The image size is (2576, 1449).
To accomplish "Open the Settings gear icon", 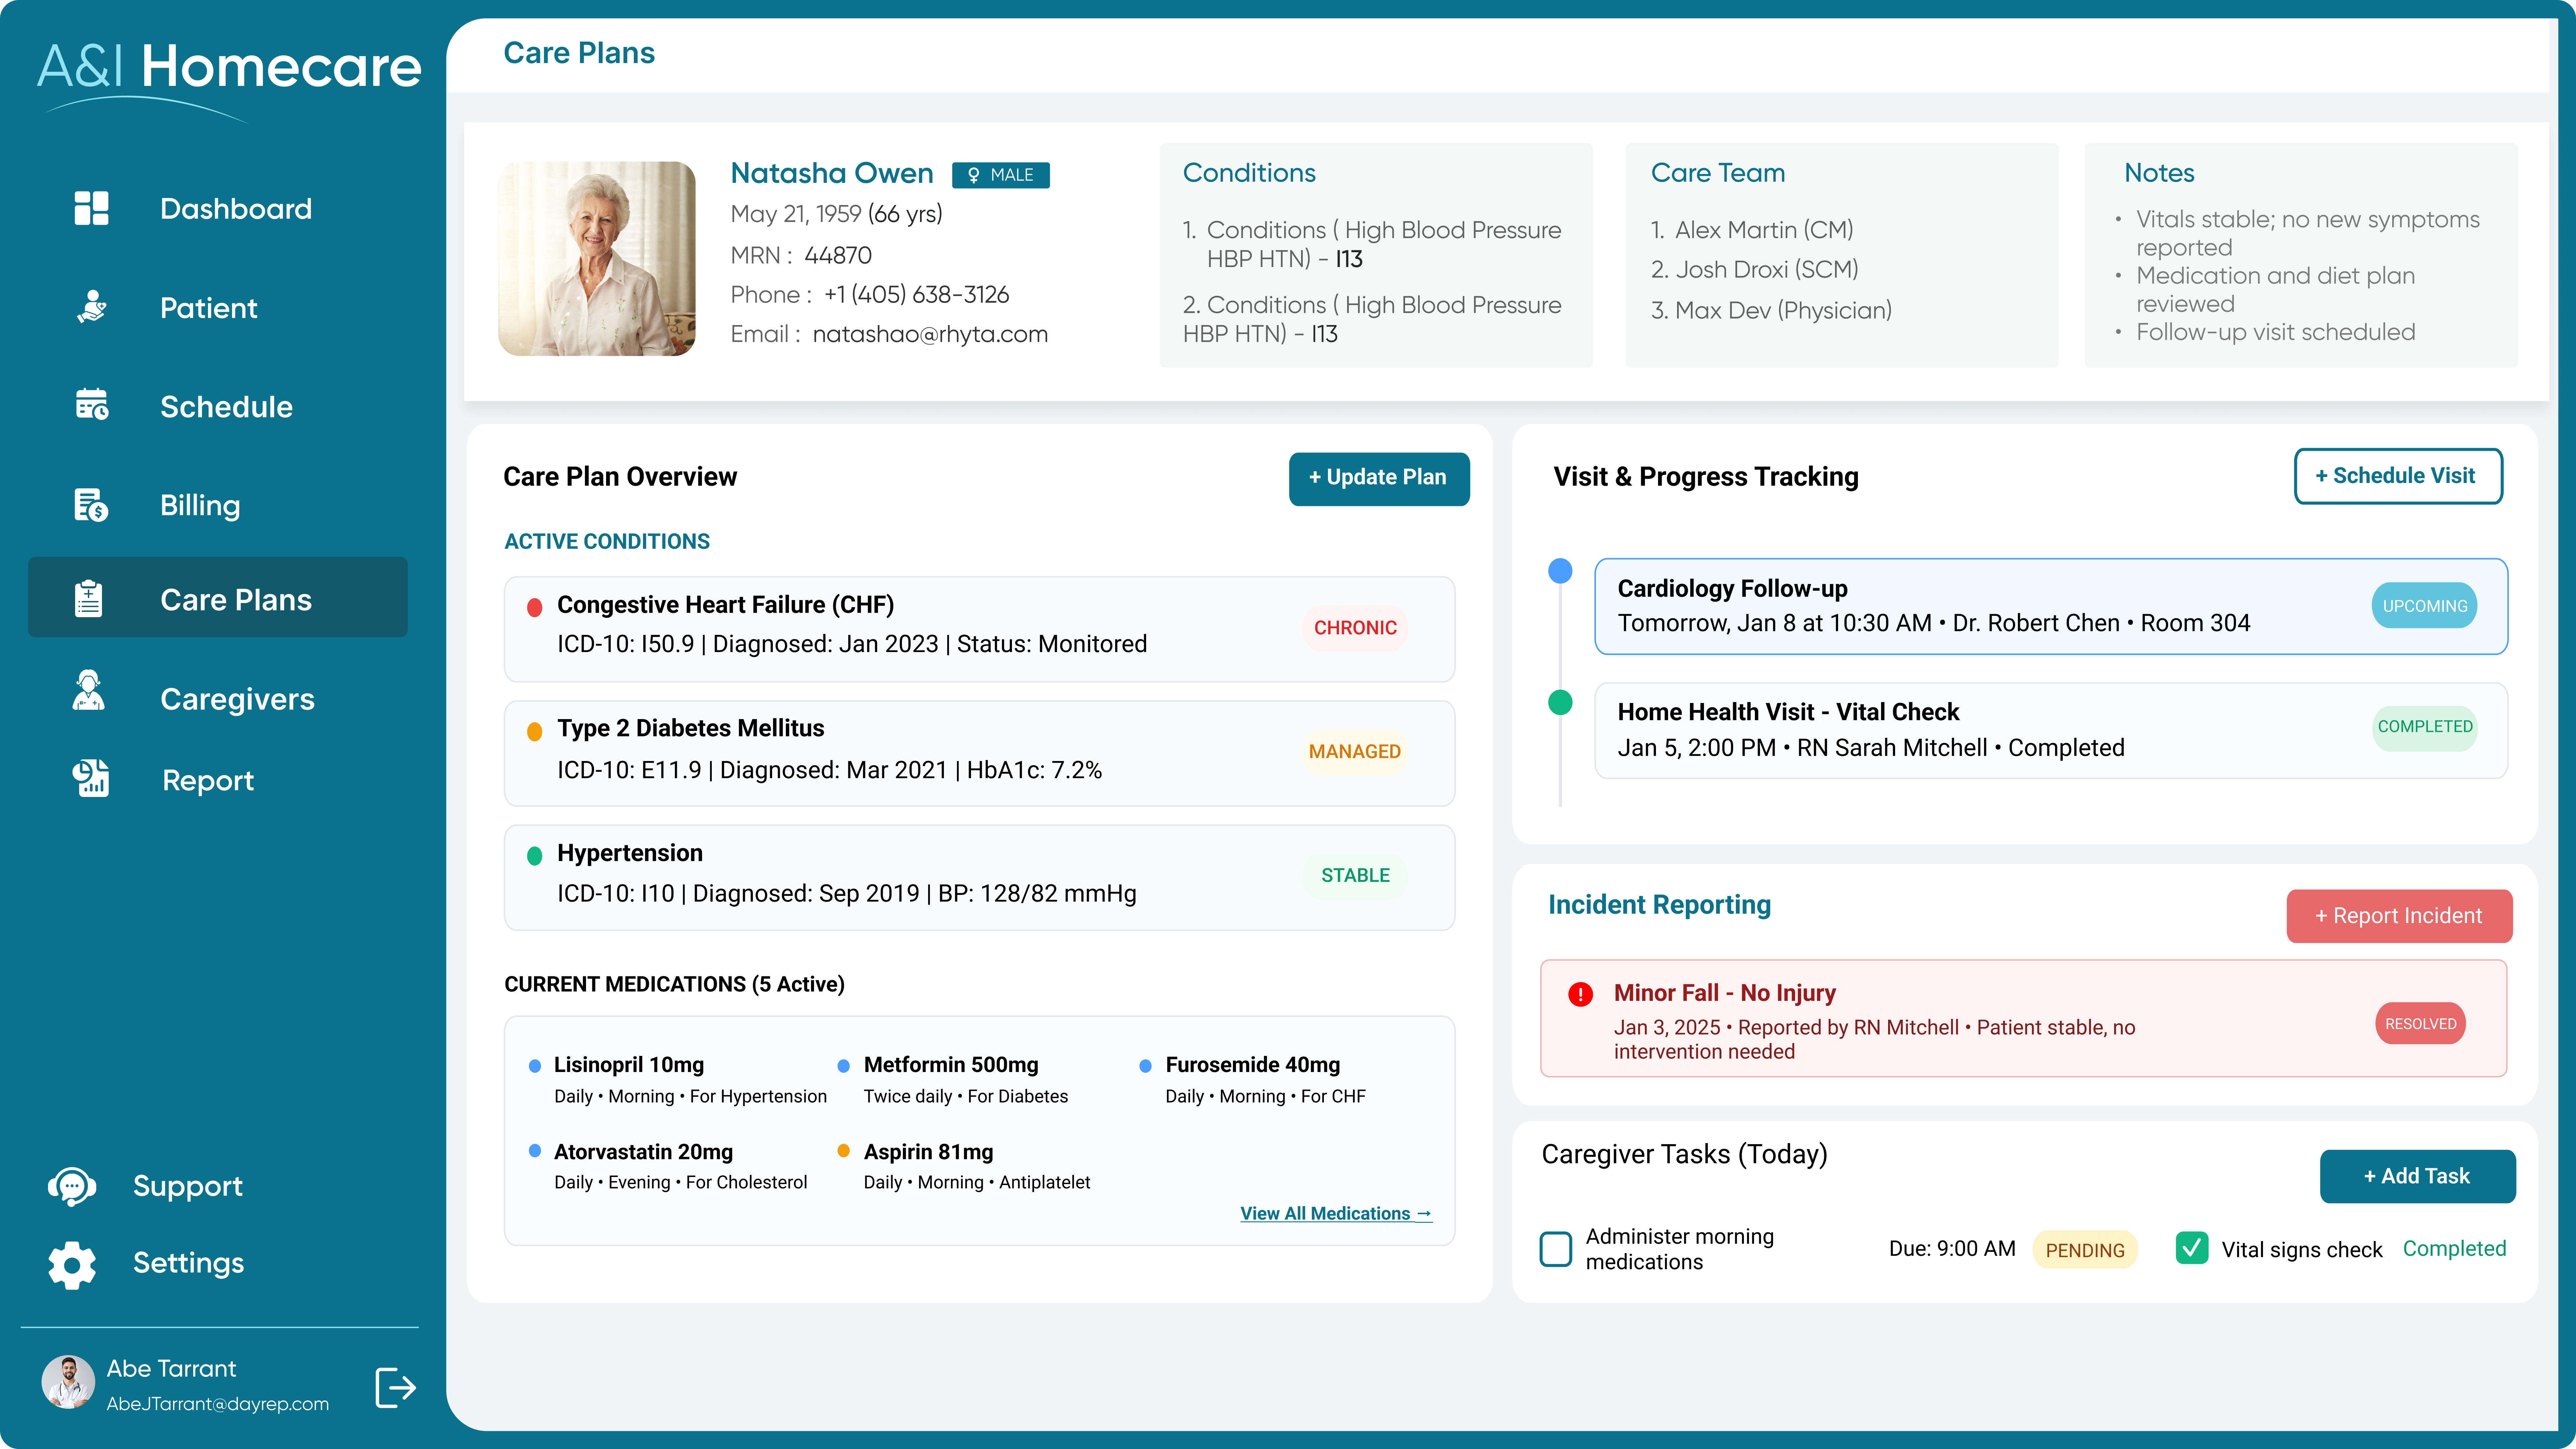I will (x=72, y=1264).
